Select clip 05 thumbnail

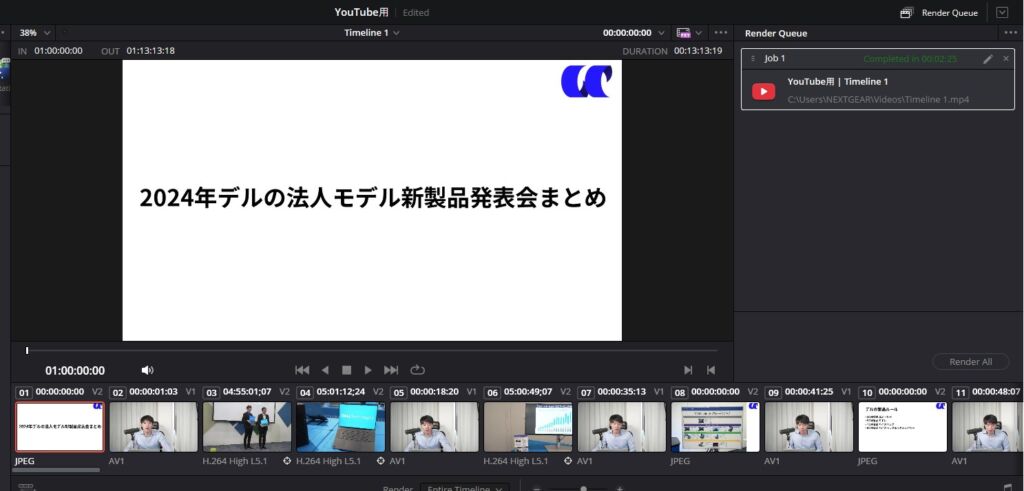[434, 427]
